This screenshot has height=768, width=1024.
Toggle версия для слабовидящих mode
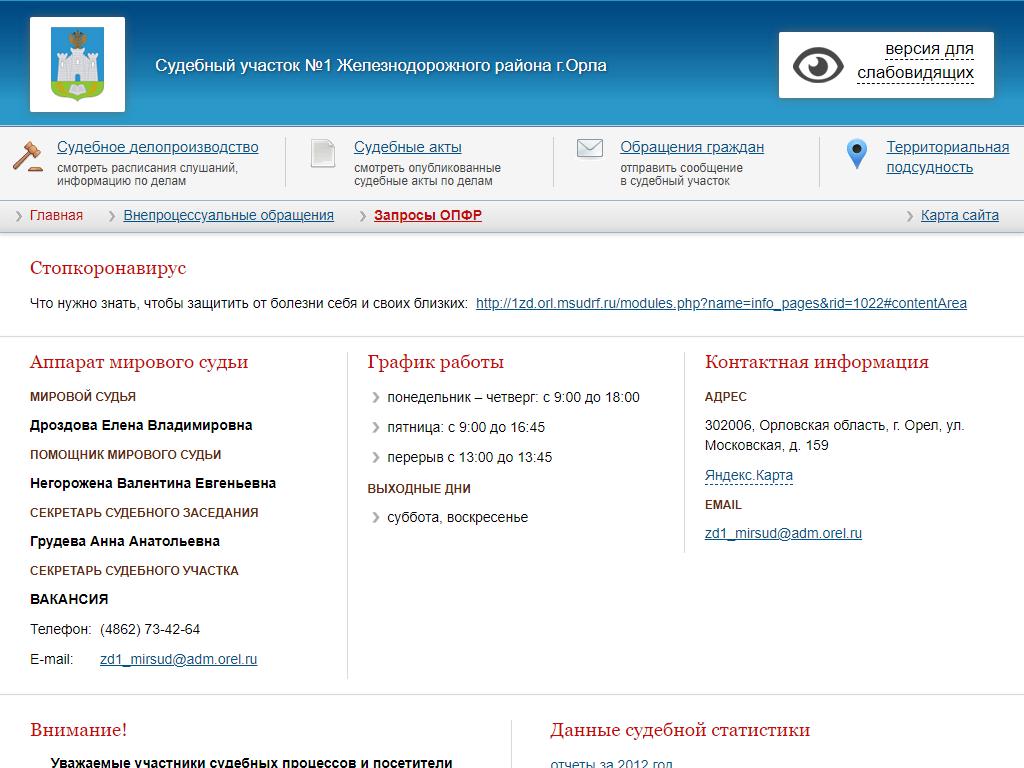tap(915, 61)
